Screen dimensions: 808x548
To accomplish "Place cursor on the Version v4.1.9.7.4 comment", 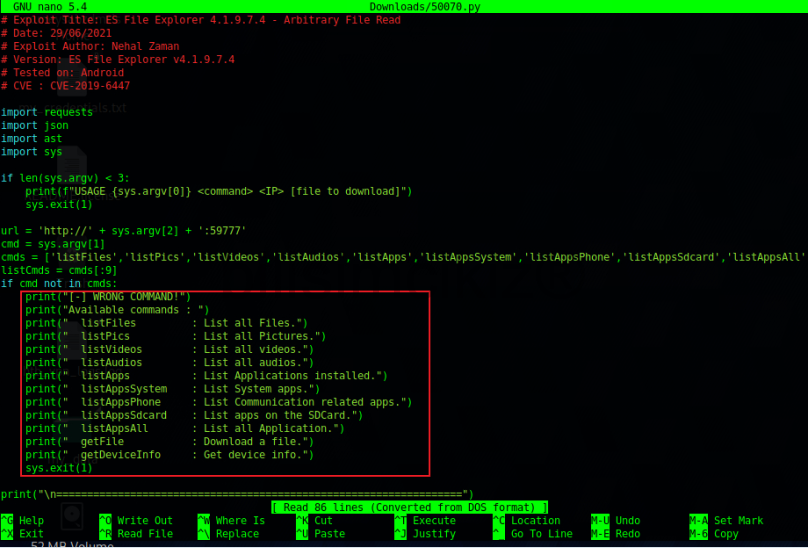I will click(117, 59).
